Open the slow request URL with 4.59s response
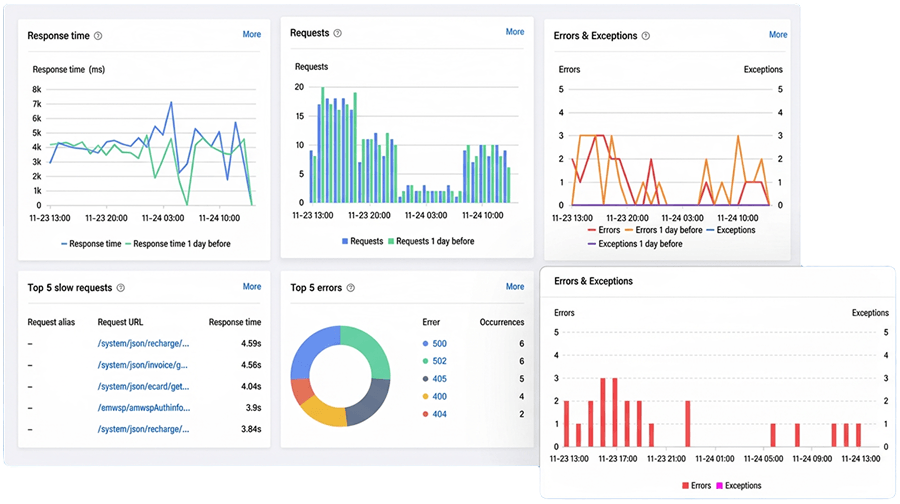 (143, 343)
